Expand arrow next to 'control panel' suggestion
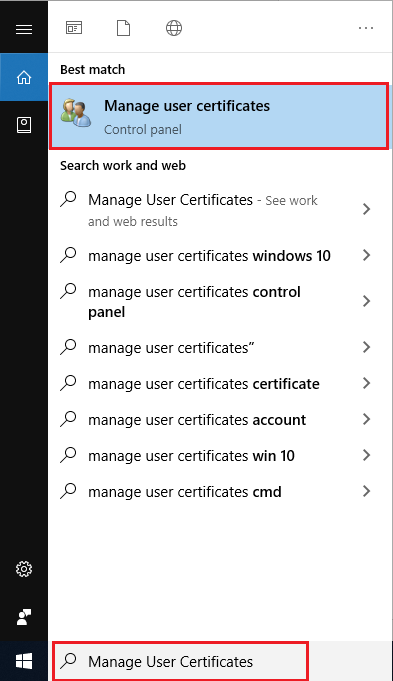Image resolution: width=393 pixels, height=681 pixels. [367, 301]
